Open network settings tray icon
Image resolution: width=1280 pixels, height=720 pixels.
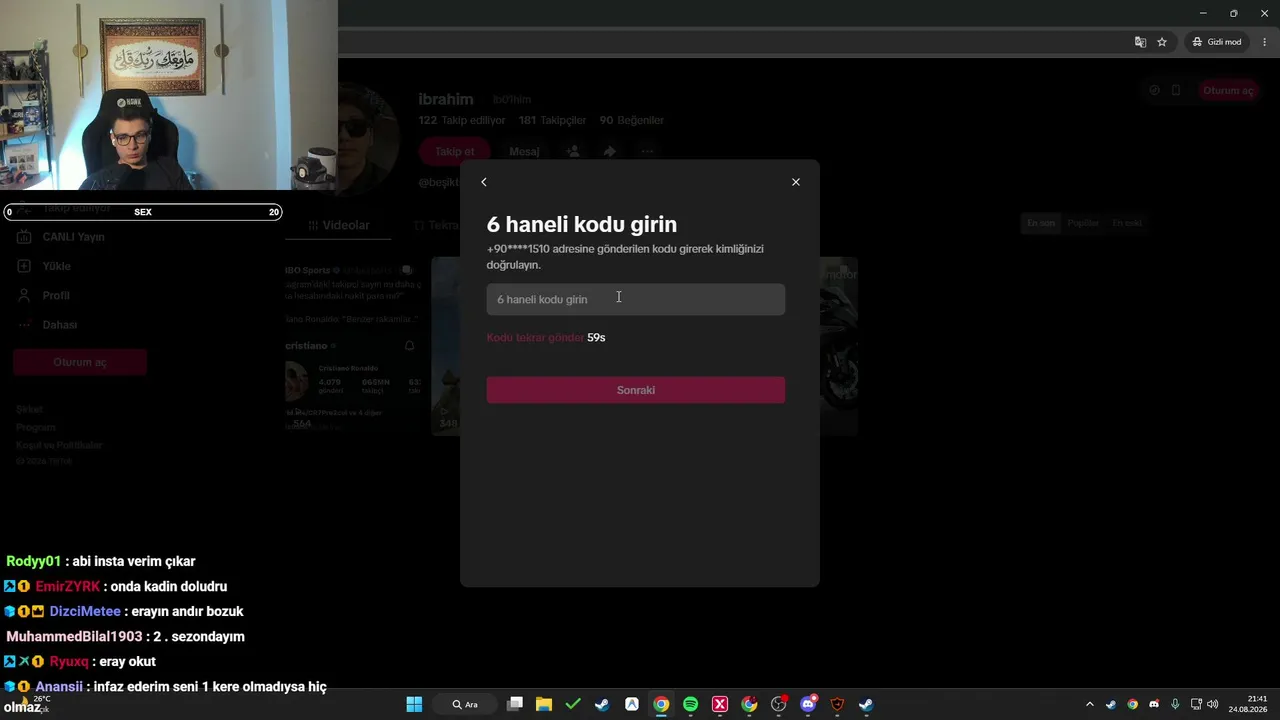click(1196, 704)
